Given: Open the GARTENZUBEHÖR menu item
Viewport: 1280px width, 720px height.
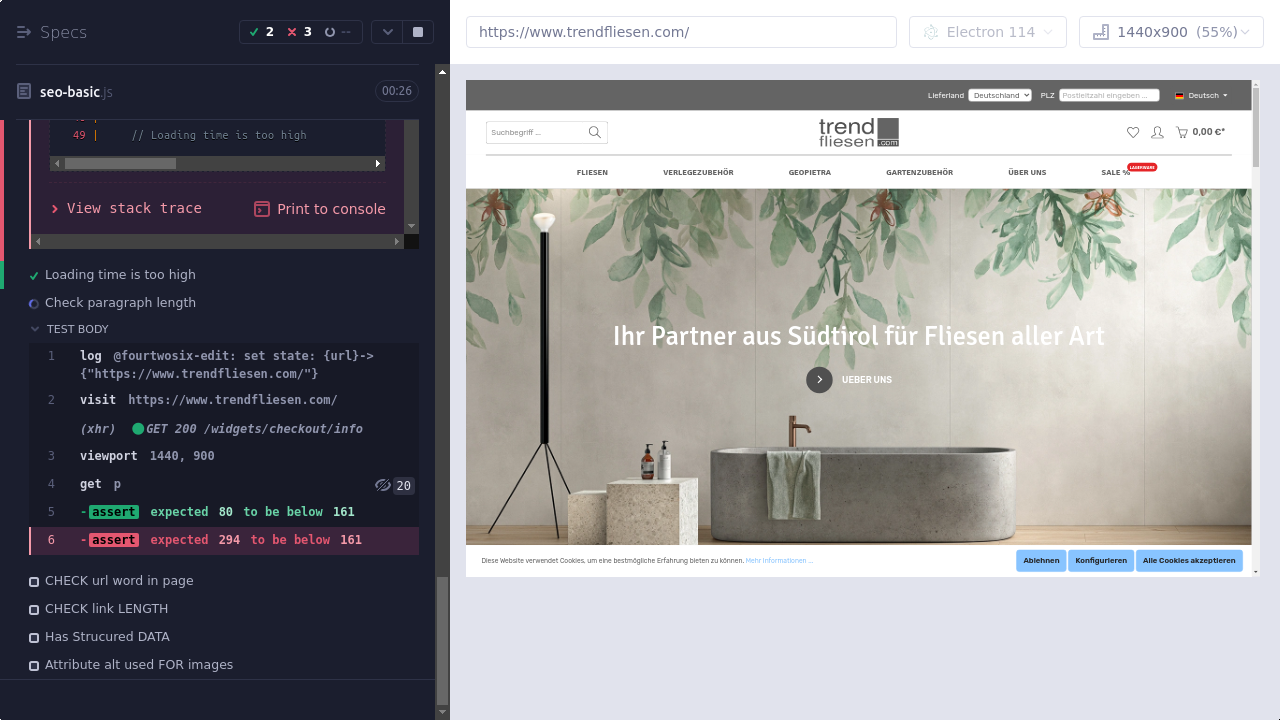Looking at the screenshot, I should coord(919,173).
